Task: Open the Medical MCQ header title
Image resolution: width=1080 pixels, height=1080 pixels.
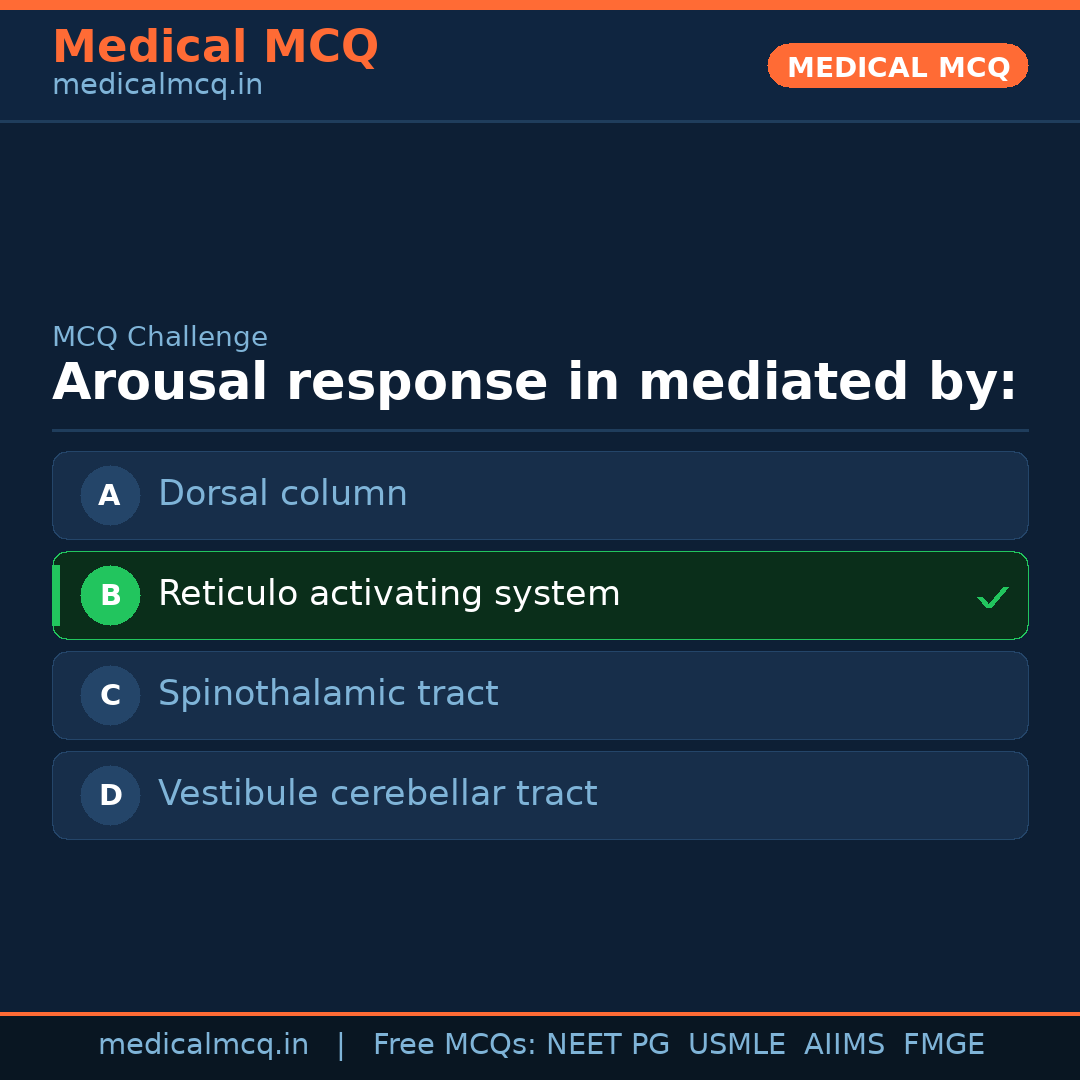Action: 215,47
